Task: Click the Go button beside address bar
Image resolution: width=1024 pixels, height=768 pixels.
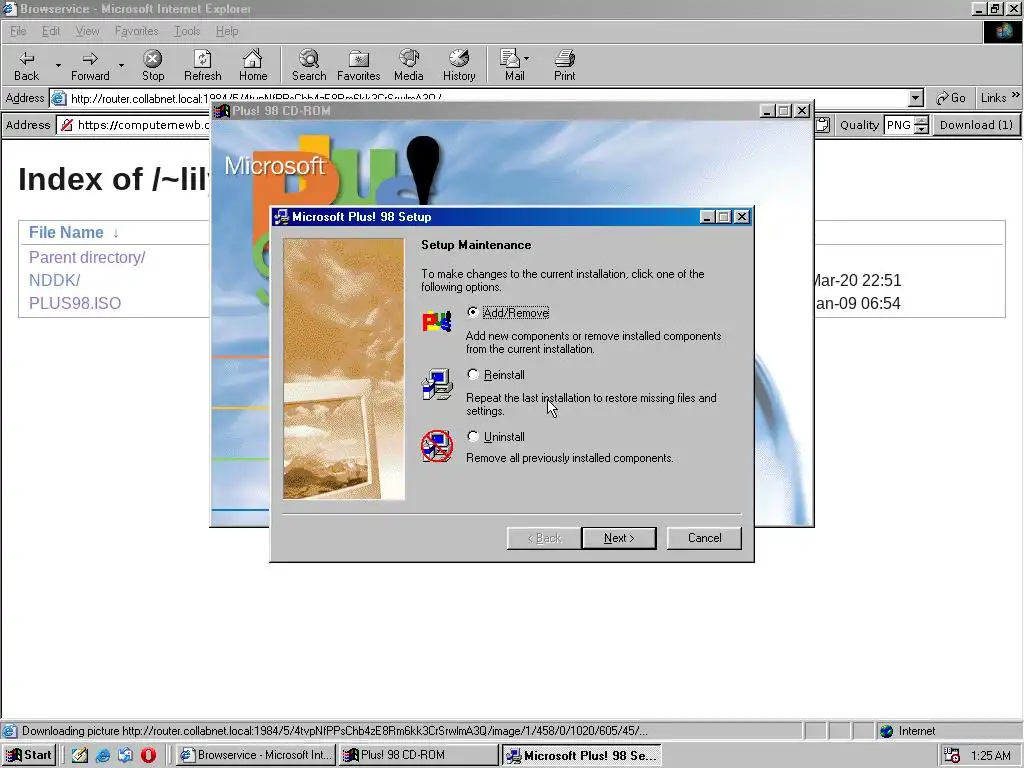Action: (x=950, y=98)
